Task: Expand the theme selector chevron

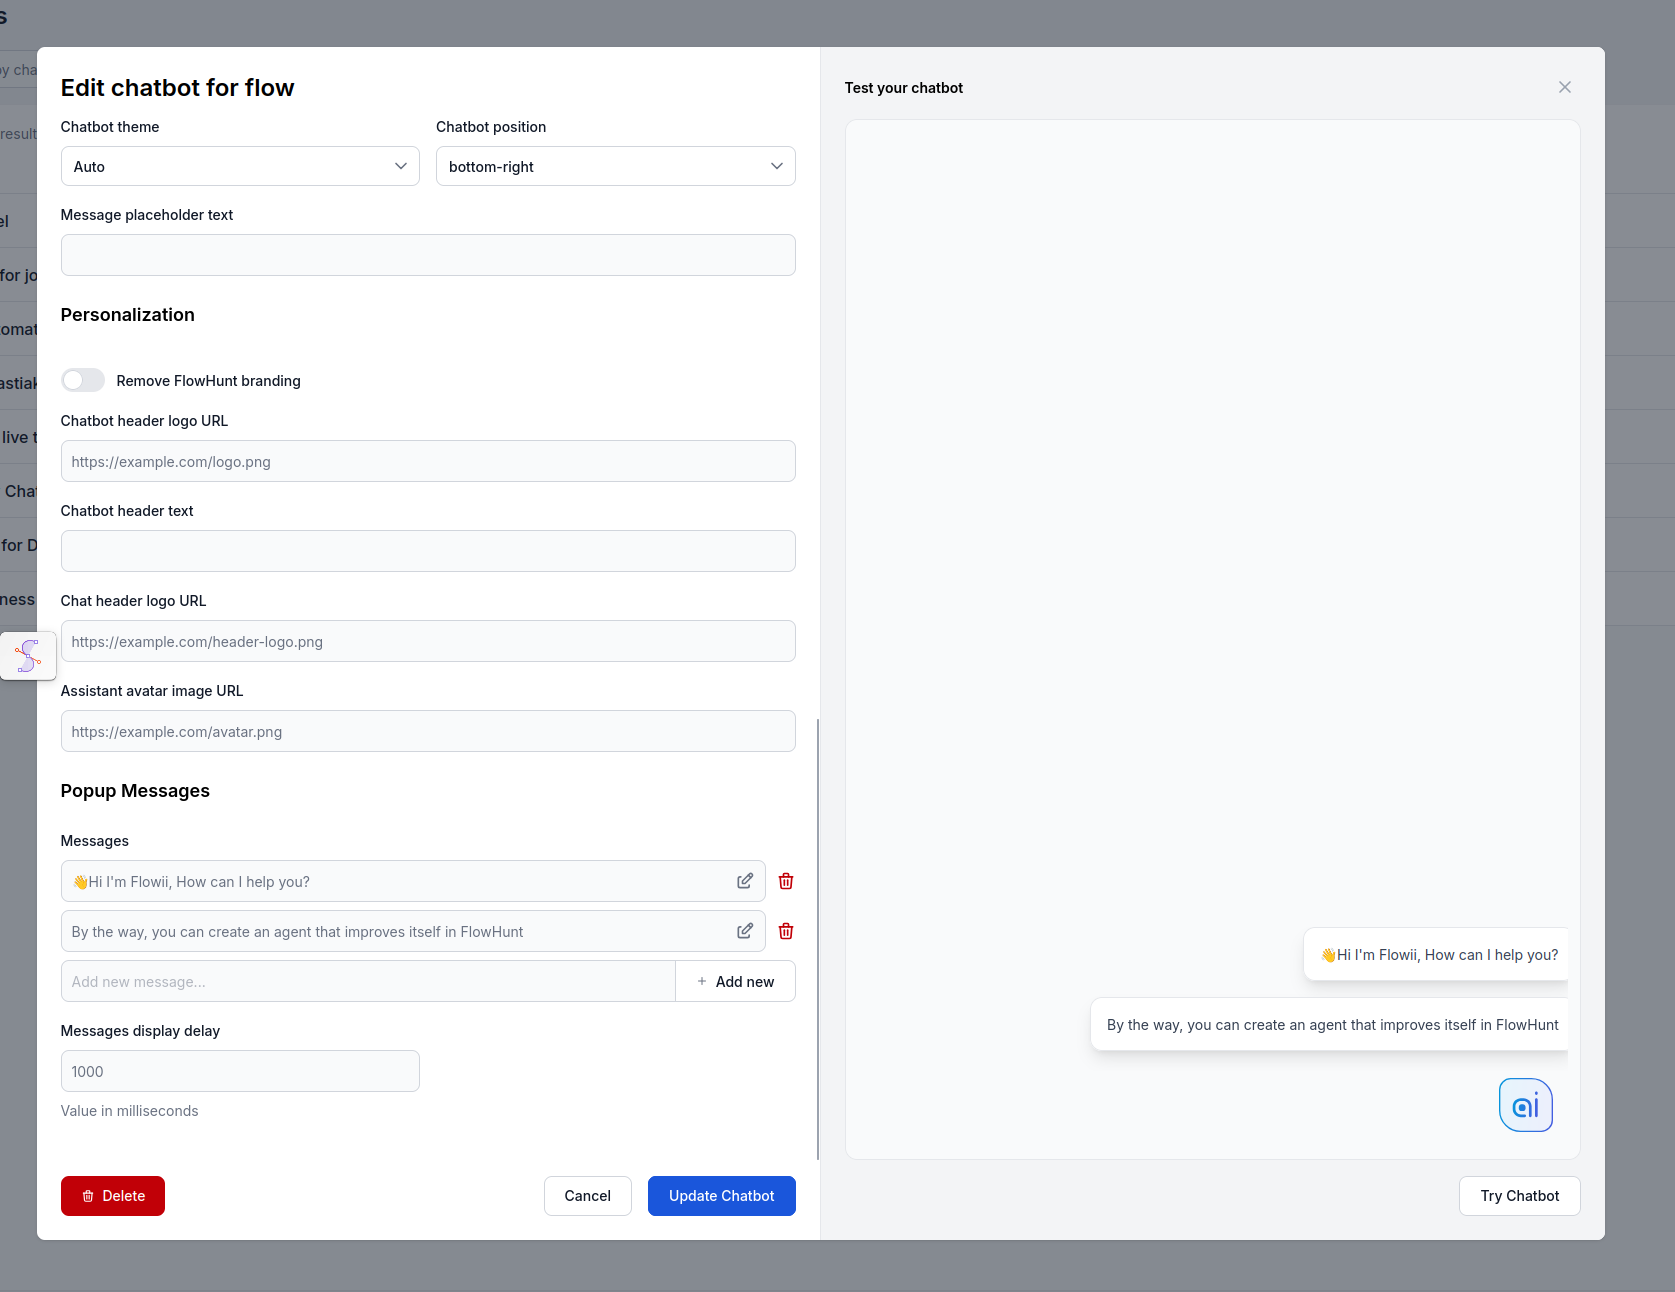Action: [x=400, y=166]
